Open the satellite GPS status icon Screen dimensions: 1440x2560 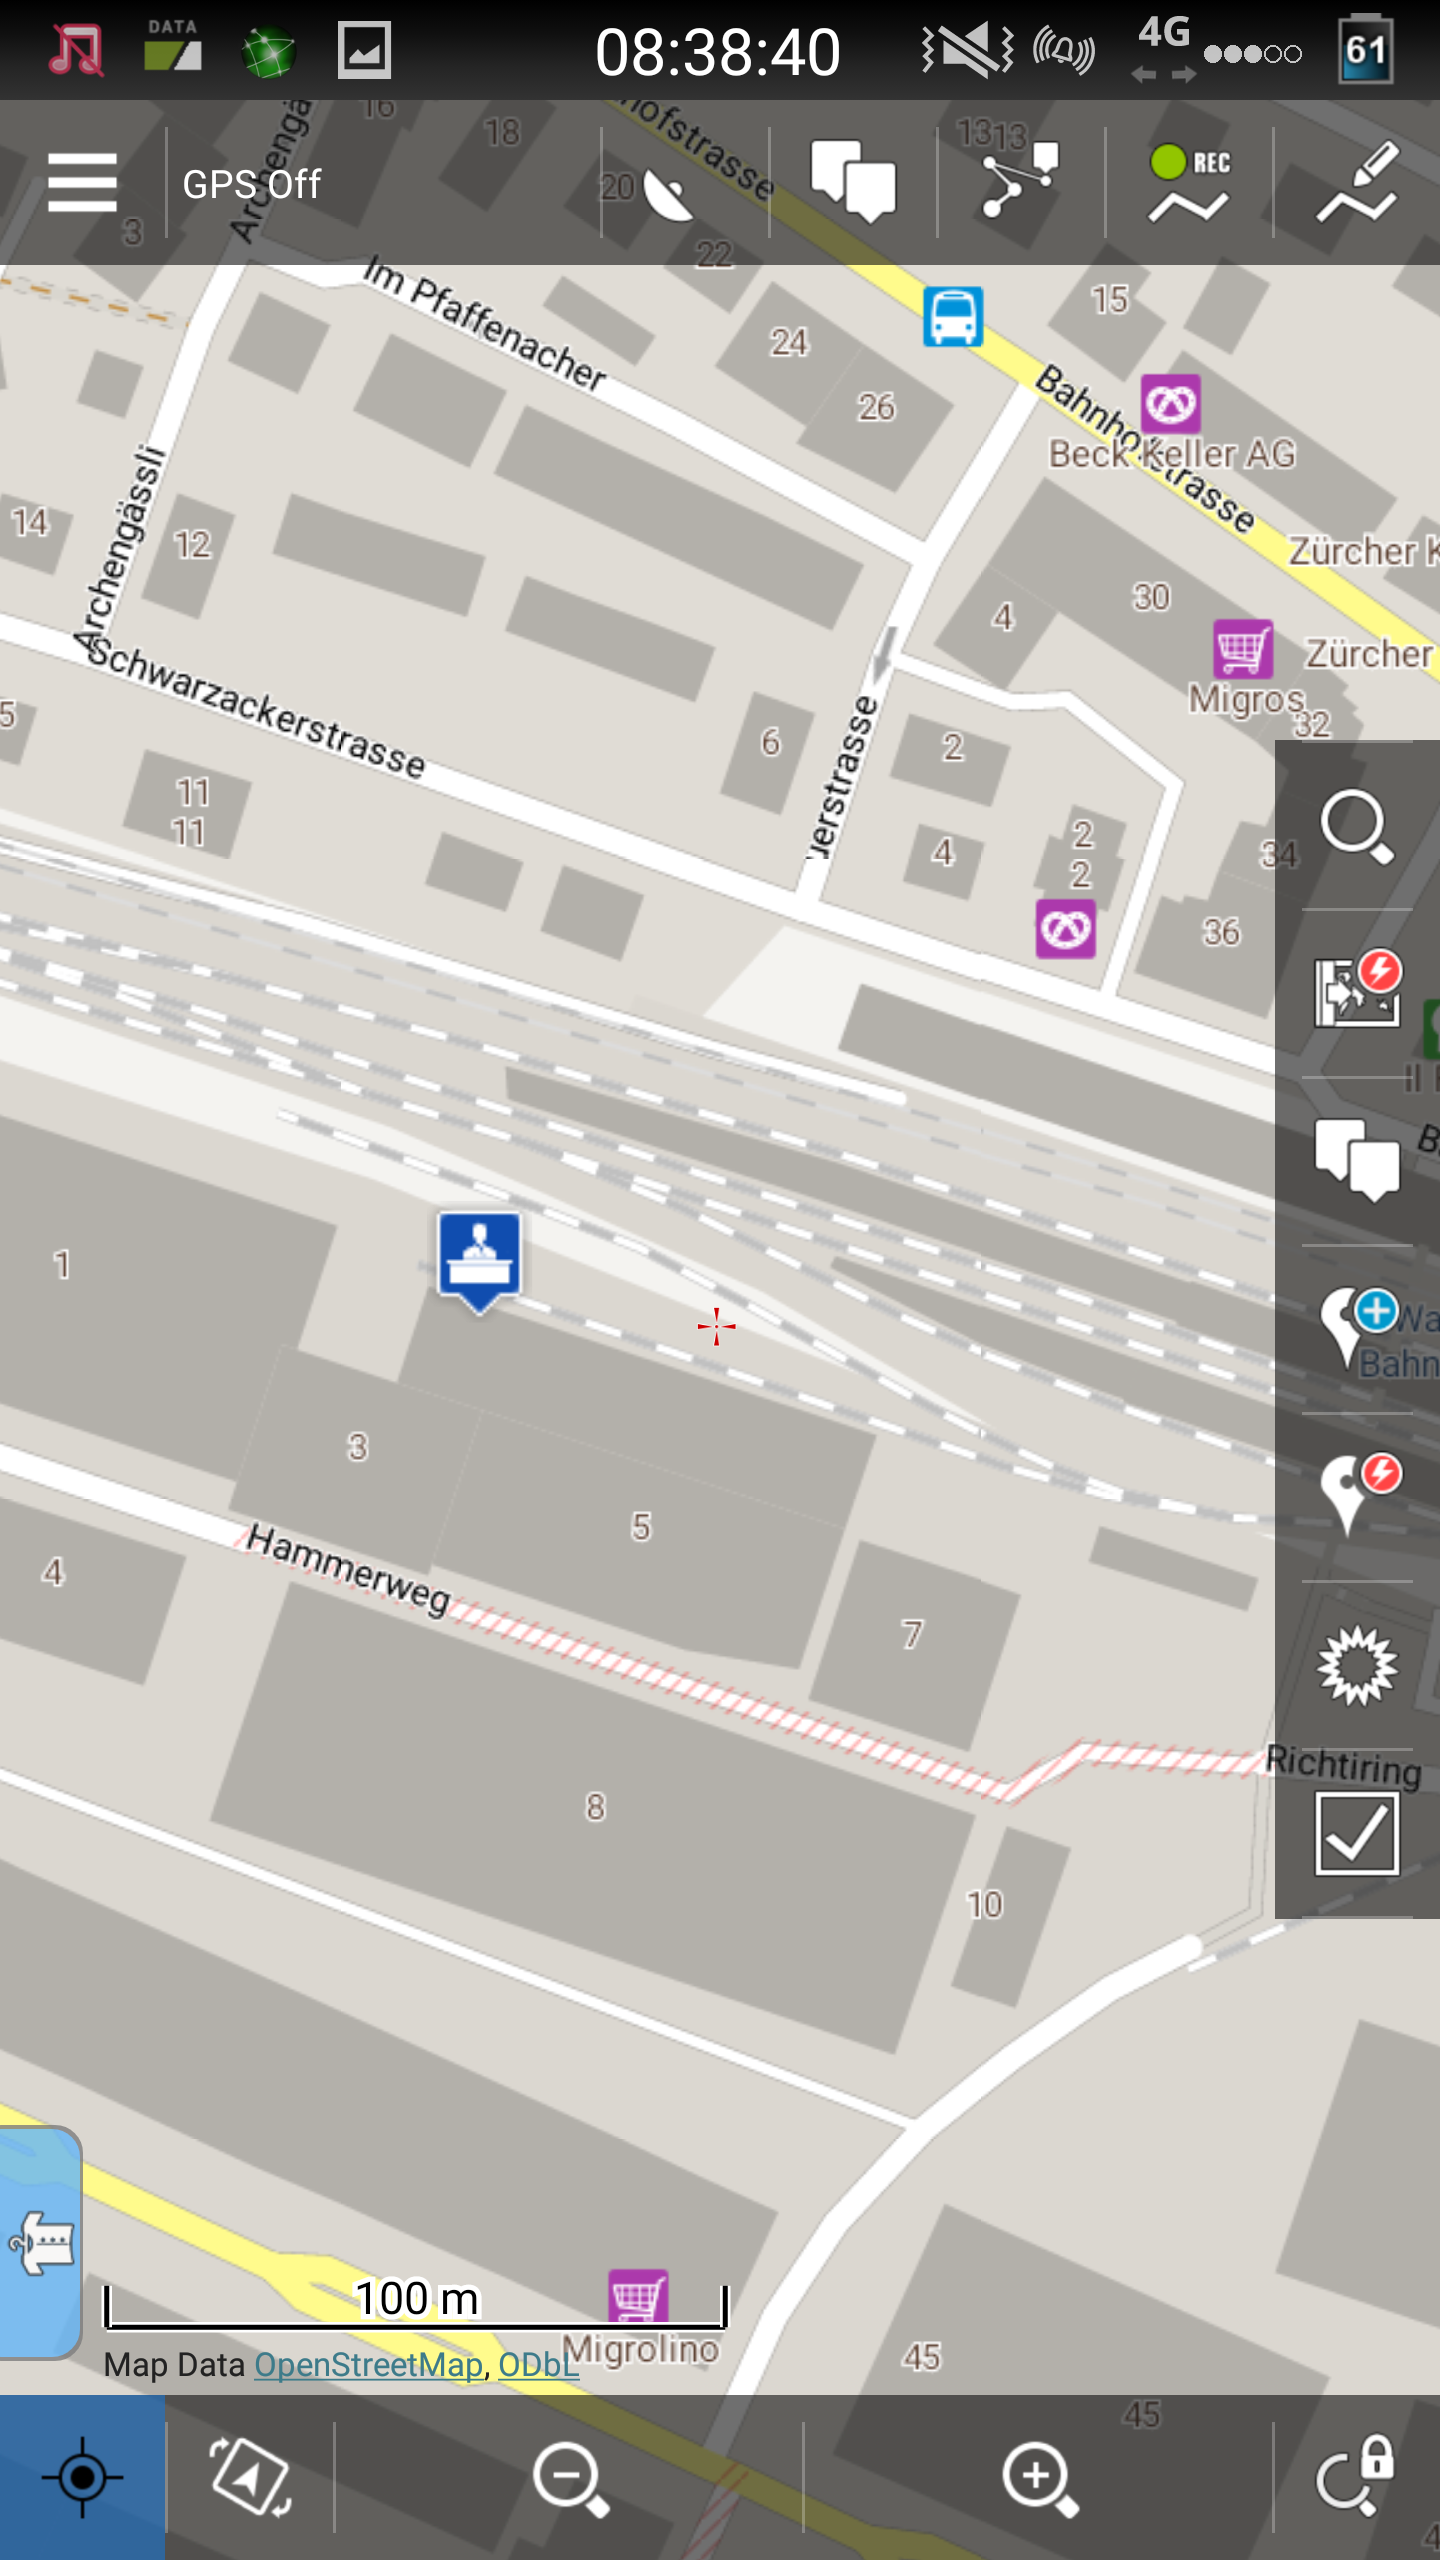(x=668, y=194)
